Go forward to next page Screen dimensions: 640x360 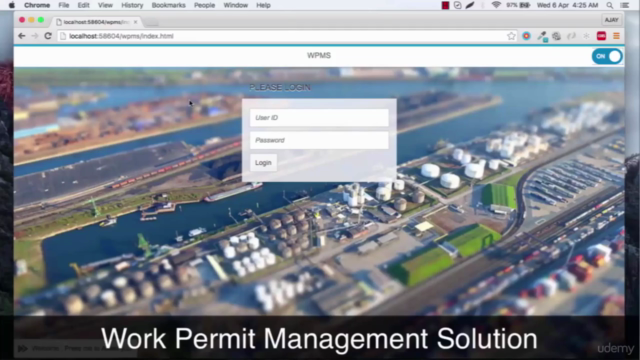(35, 36)
